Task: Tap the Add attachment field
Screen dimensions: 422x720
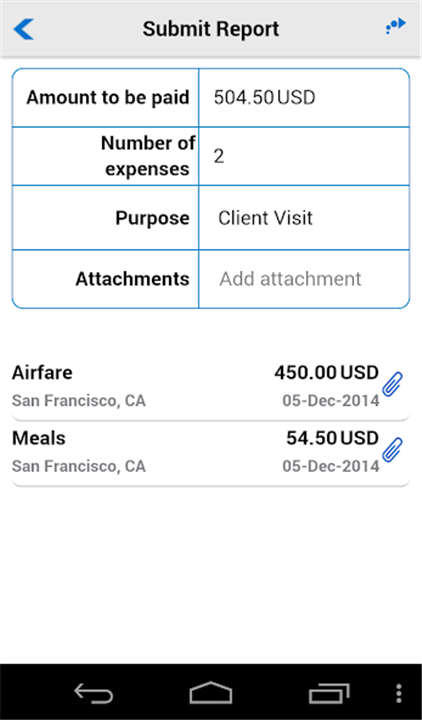Action: [304, 279]
